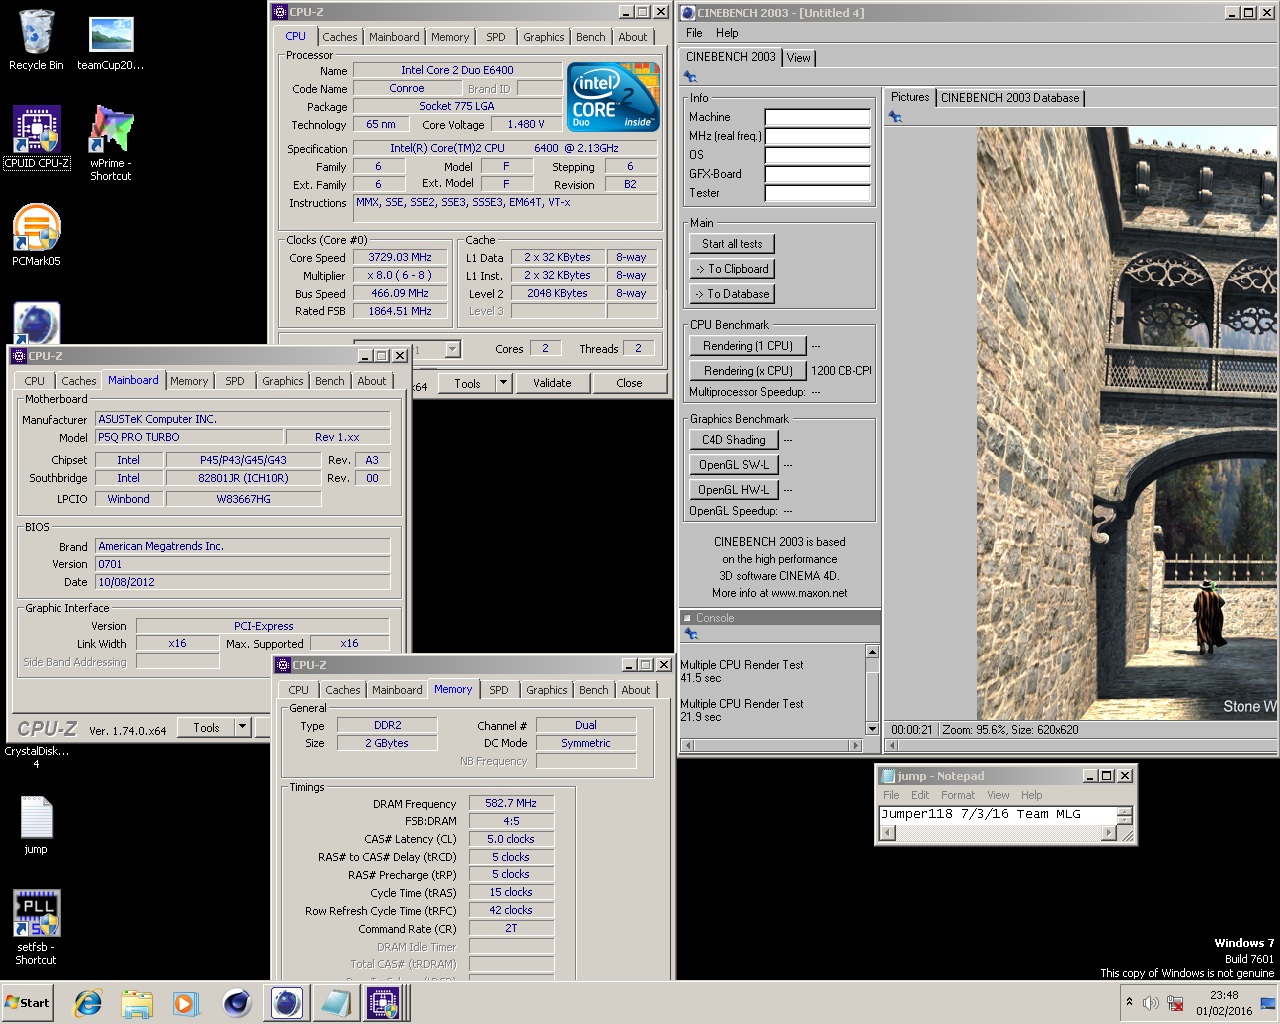Click the Notepad text area with Jumper118

click(997, 815)
